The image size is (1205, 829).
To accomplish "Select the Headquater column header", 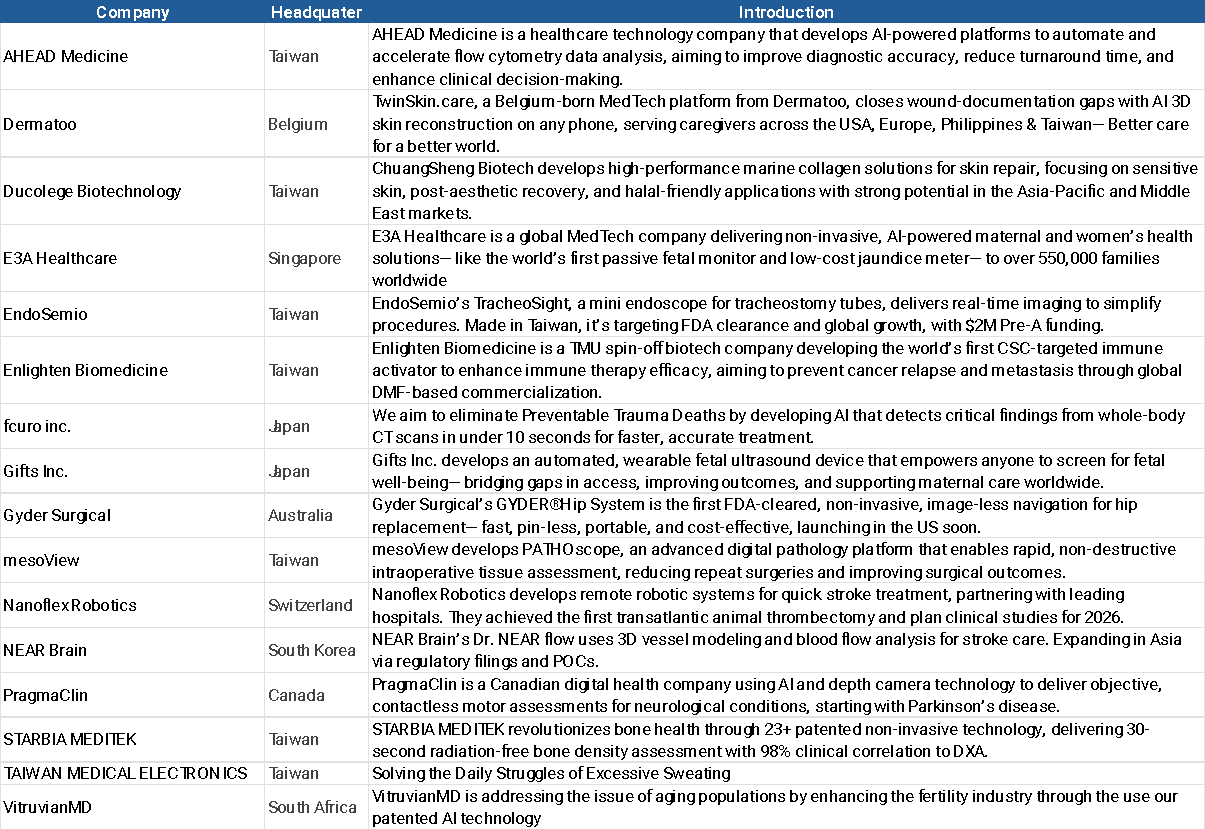I will click(x=316, y=12).
